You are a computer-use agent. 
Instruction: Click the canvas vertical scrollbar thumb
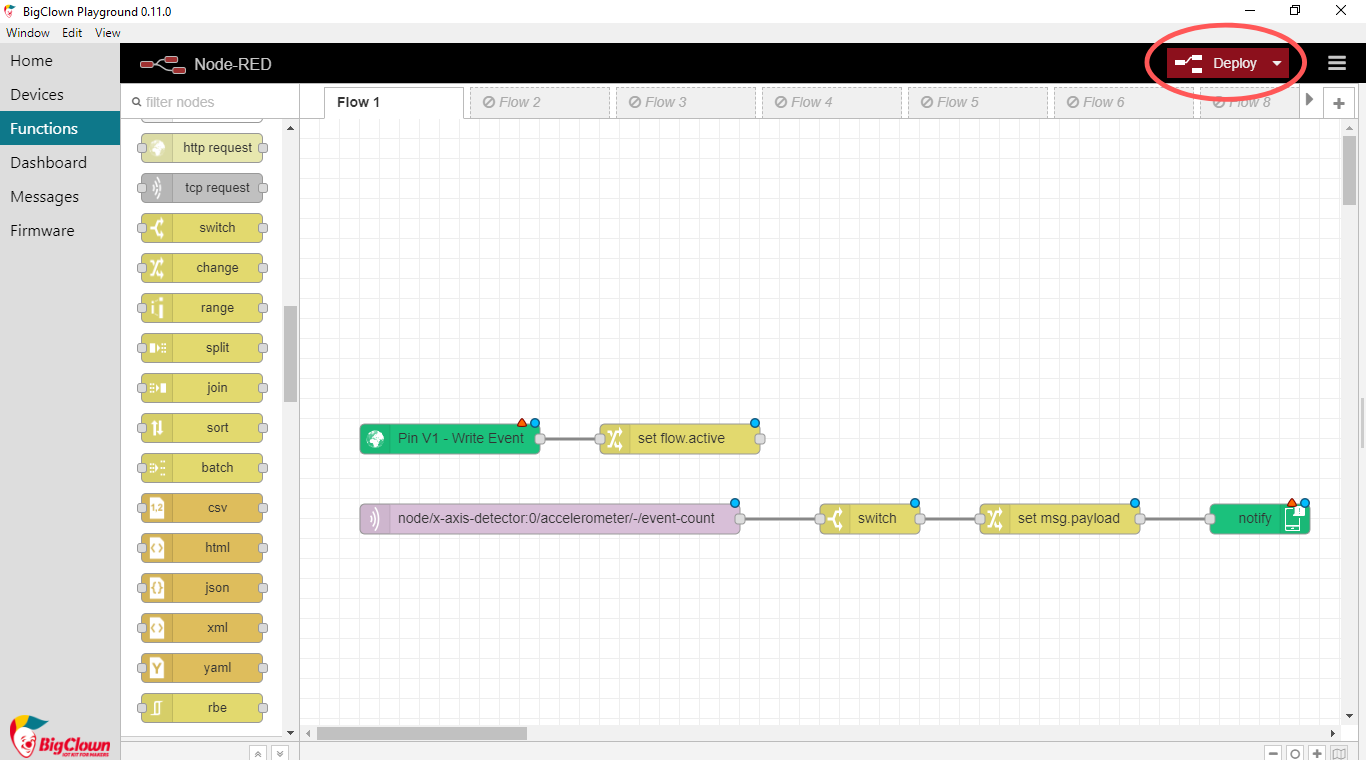(1349, 169)
